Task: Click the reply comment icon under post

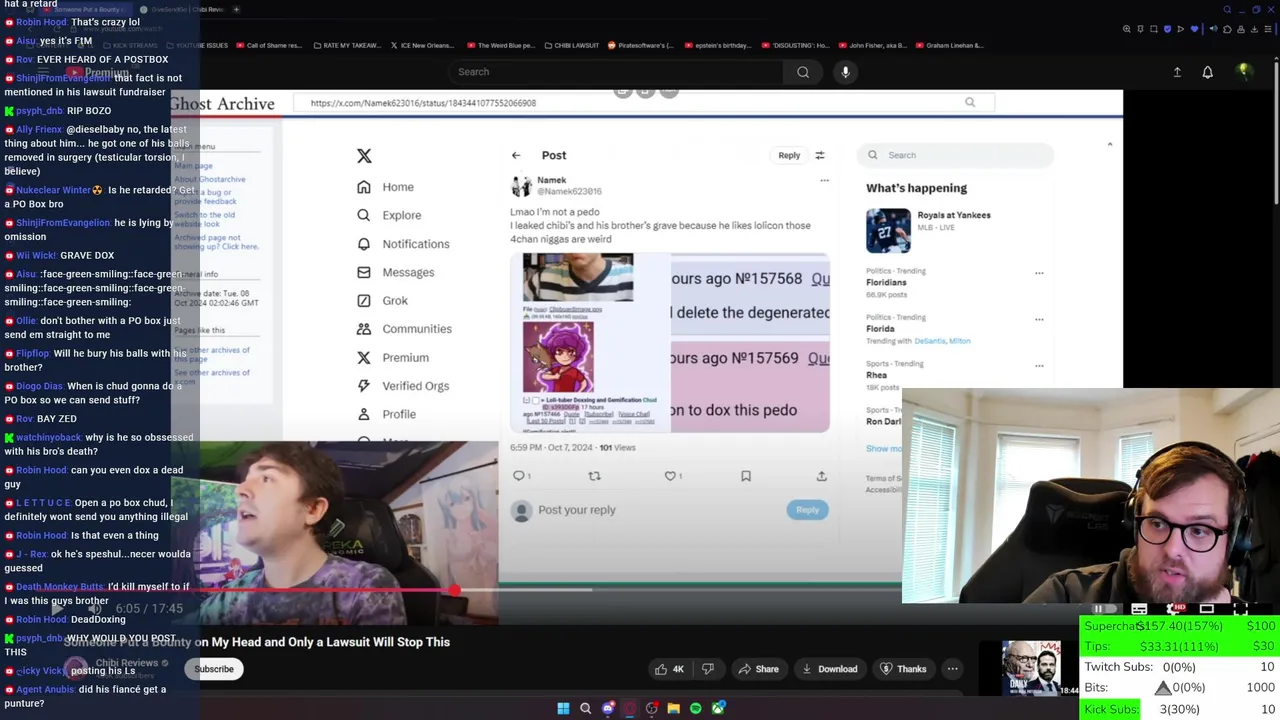Action: [x=520, y=476]
